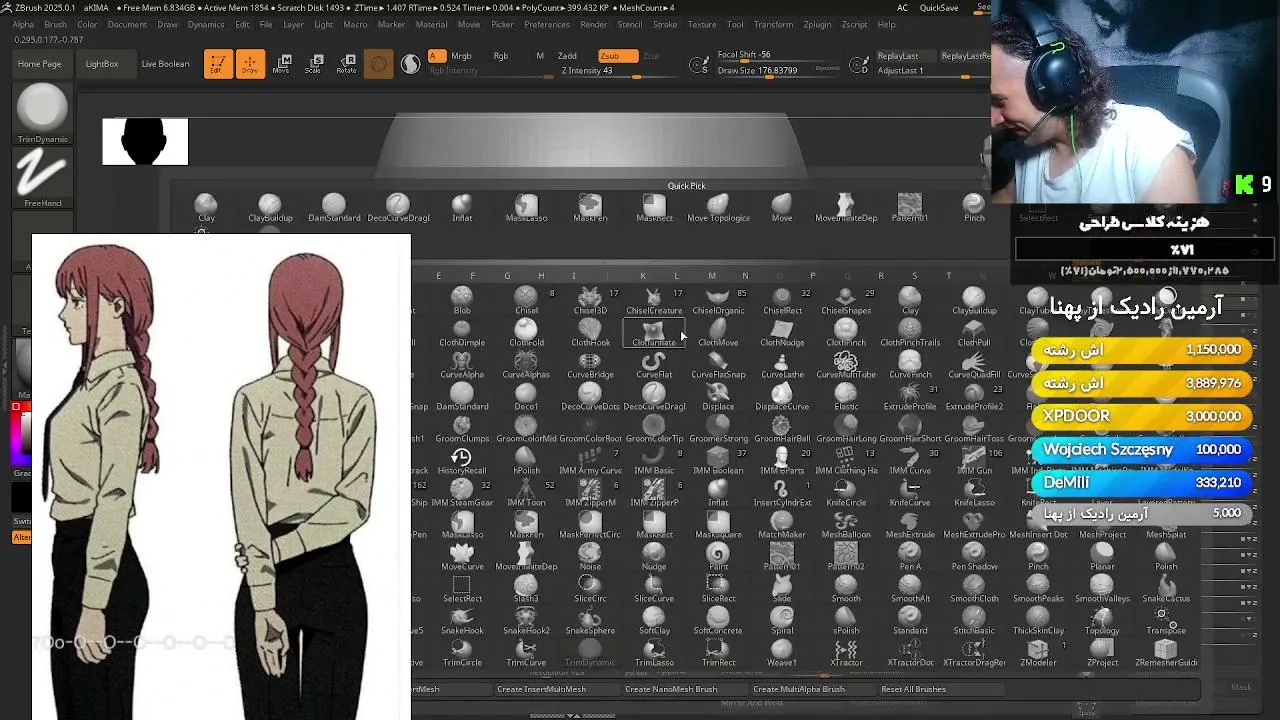Select the Nudge brush
This screenshot has width=1280, height=720.
click(x=654, y=557)
